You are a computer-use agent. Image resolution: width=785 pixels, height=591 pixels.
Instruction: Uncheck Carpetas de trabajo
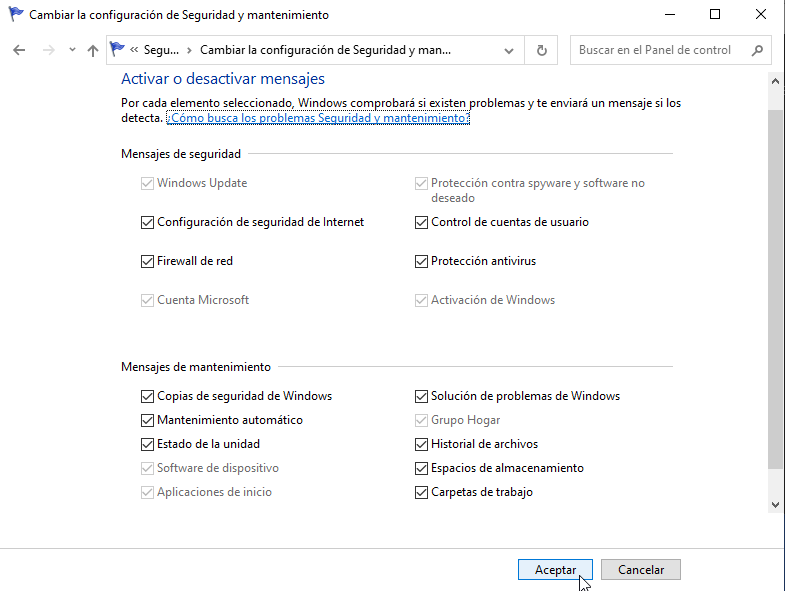(421, 492)
